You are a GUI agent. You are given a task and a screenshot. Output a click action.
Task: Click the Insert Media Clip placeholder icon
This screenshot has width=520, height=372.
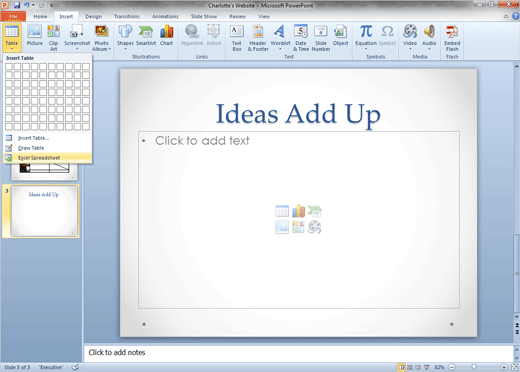[x=314, y=227]
